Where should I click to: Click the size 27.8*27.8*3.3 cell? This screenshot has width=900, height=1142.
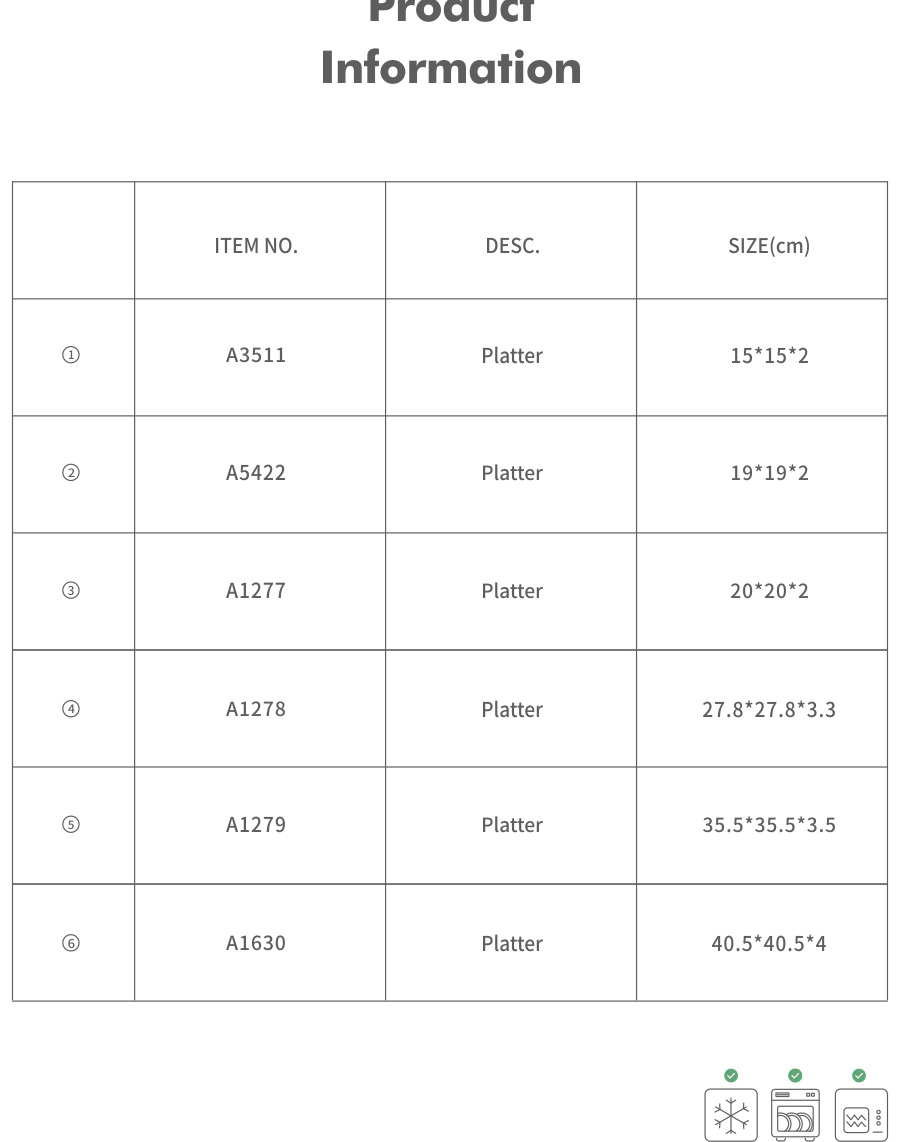[769, 709]
